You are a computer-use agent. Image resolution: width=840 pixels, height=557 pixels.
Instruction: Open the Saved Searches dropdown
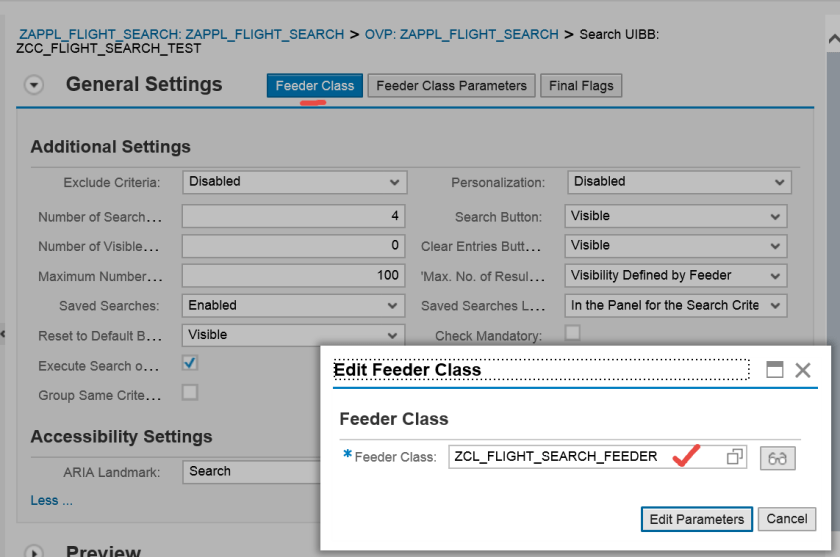coord(294,306)
